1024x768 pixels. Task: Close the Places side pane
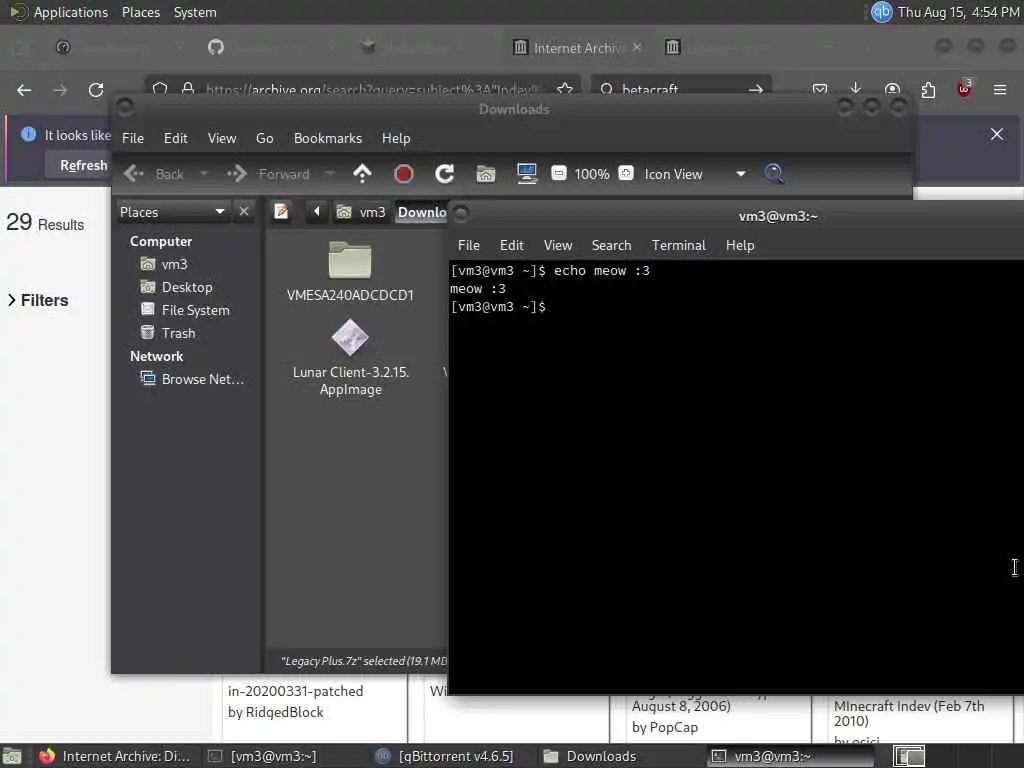244,212
